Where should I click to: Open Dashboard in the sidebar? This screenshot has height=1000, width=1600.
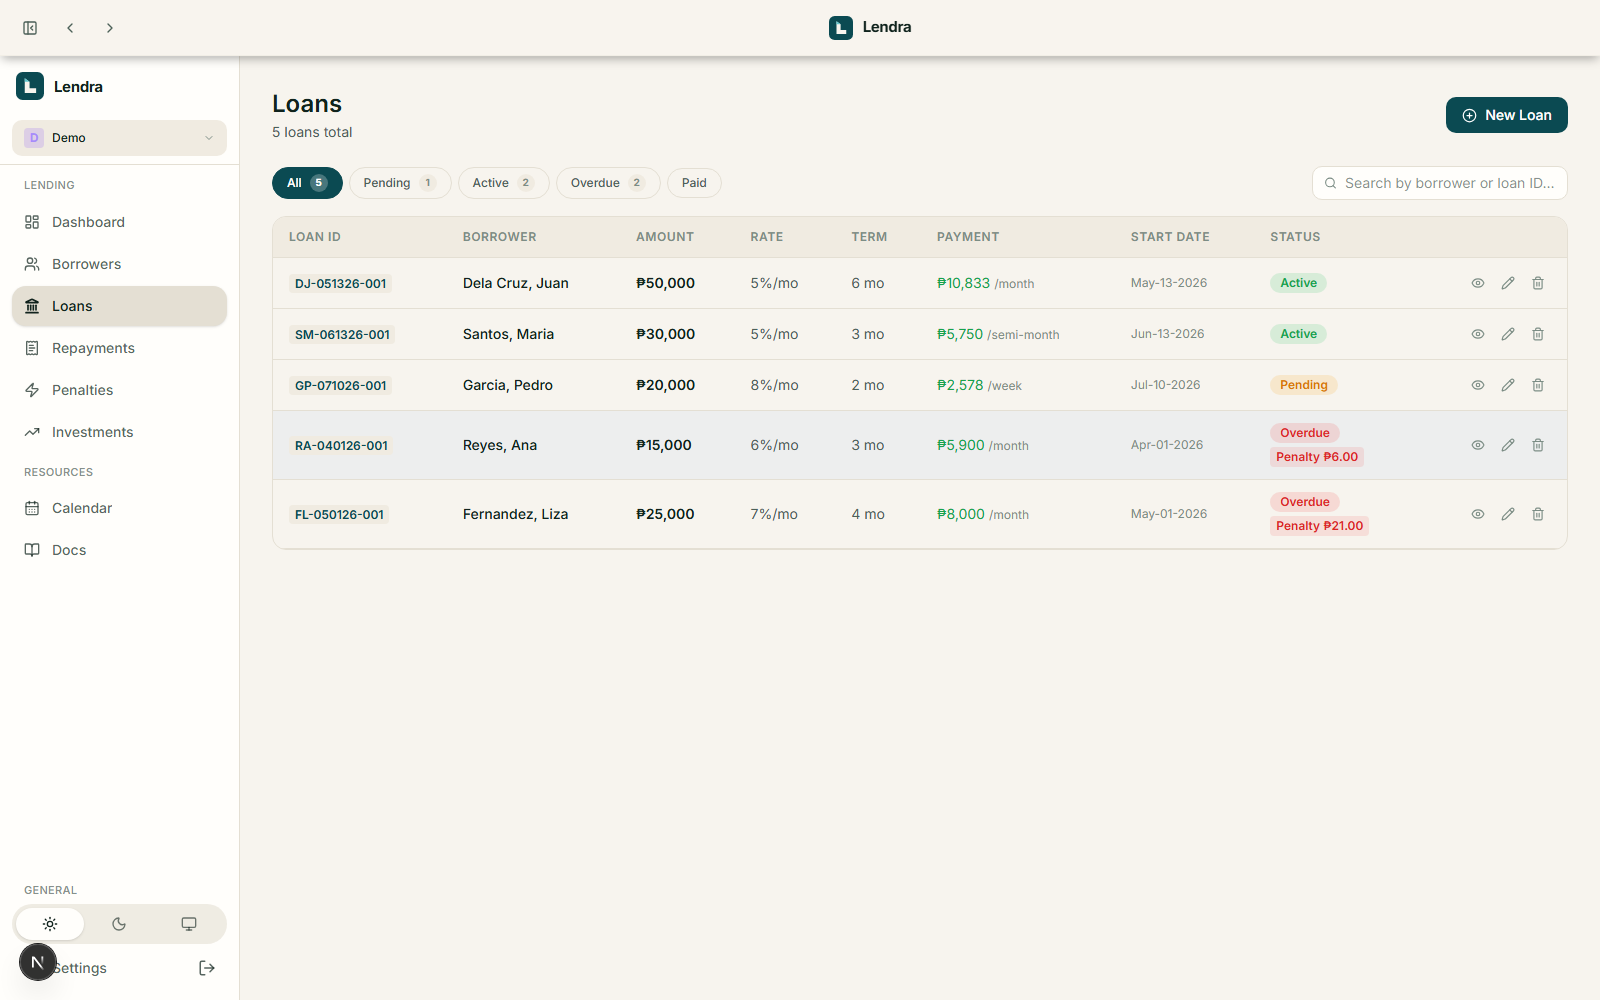point(119,222)
